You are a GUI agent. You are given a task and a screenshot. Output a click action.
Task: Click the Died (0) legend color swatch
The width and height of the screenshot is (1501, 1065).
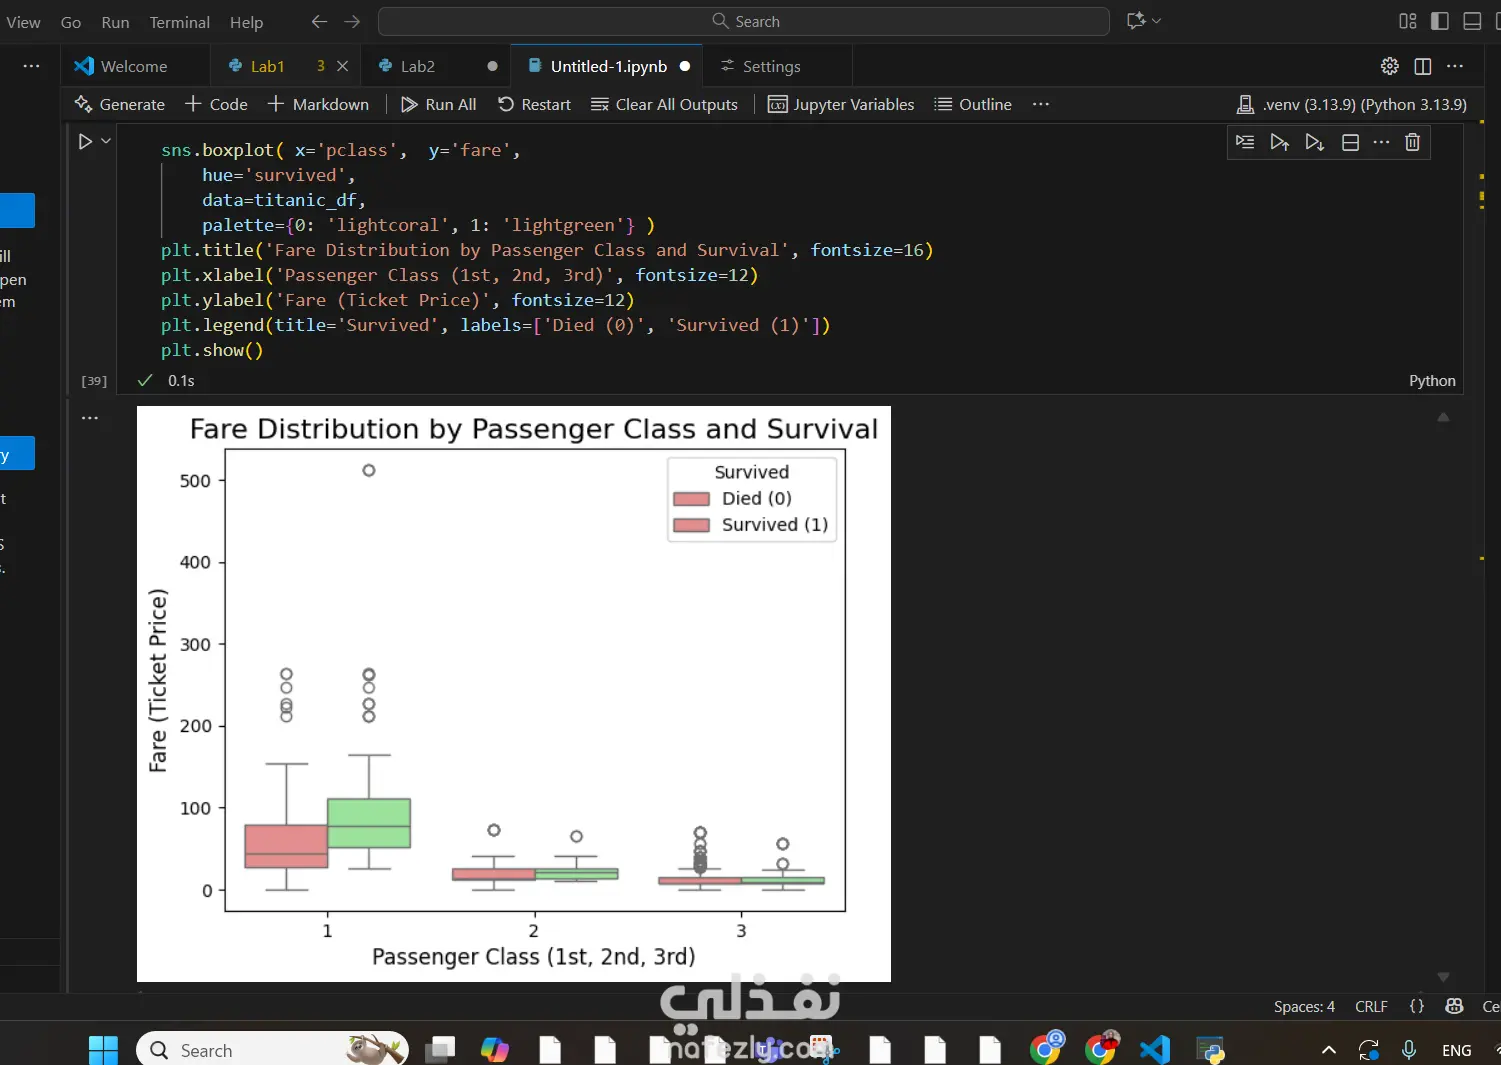pyautogui.click(x=691, y=499)
